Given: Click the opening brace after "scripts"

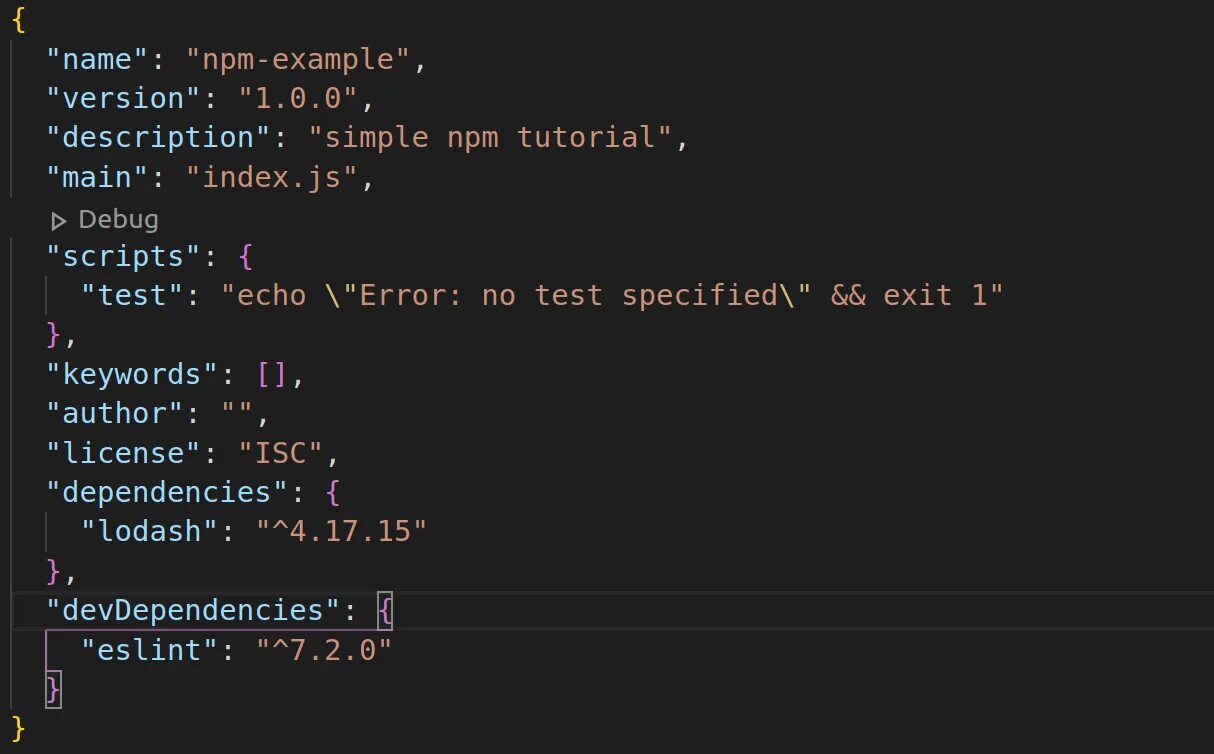Looking at the screenshot, I should [x=246, y=257].
